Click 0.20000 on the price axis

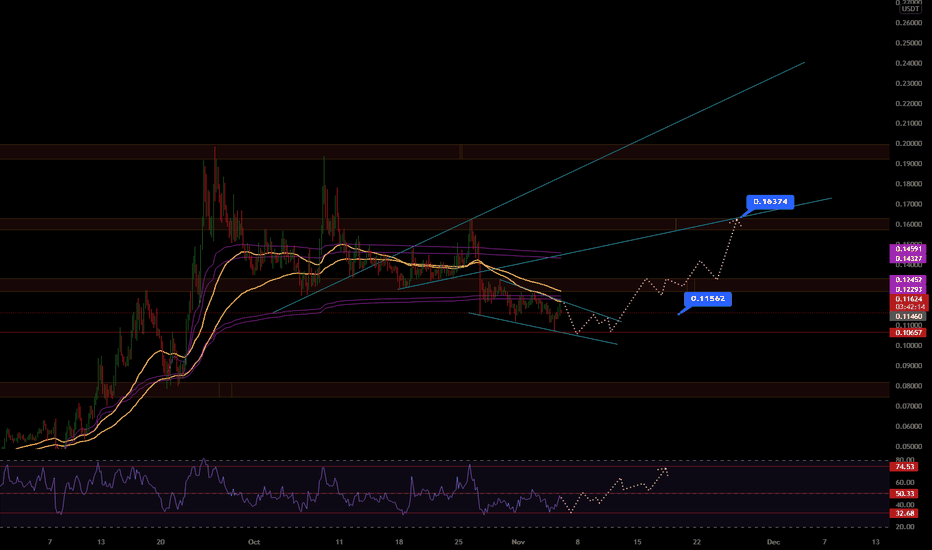tap(909, 144)
